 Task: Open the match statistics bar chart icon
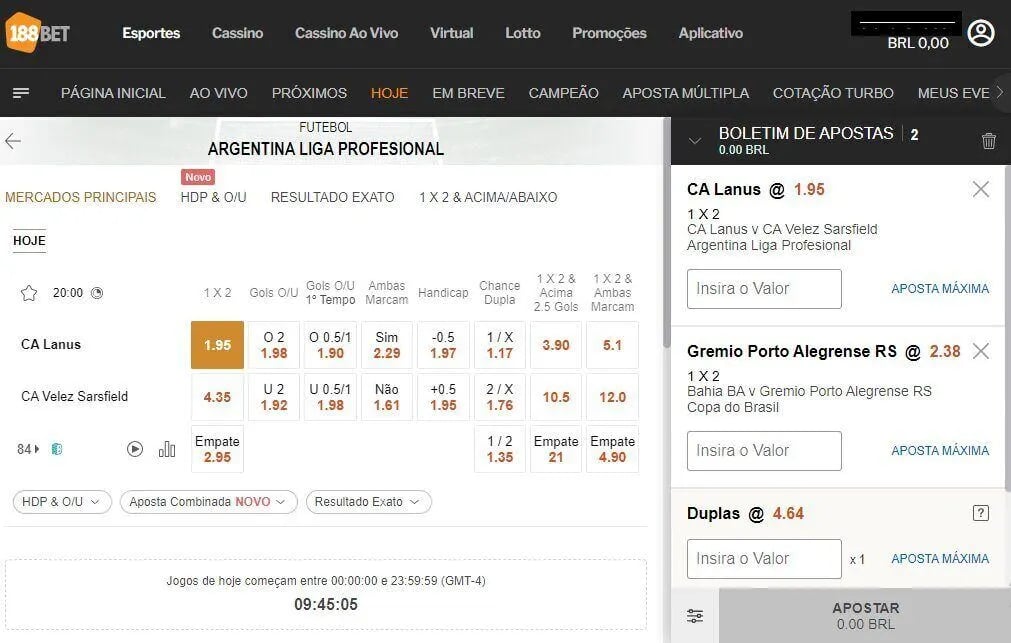pyautogui.click(x=167, y=449)
